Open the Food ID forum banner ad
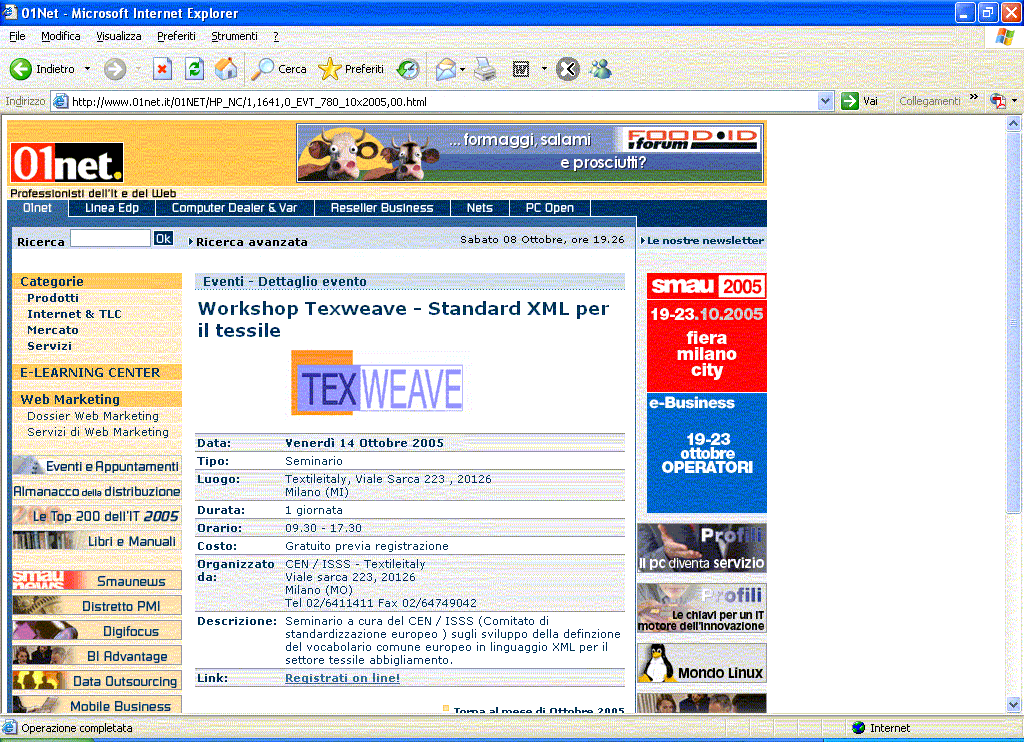The image size is (1024, 742). (530, 153)
